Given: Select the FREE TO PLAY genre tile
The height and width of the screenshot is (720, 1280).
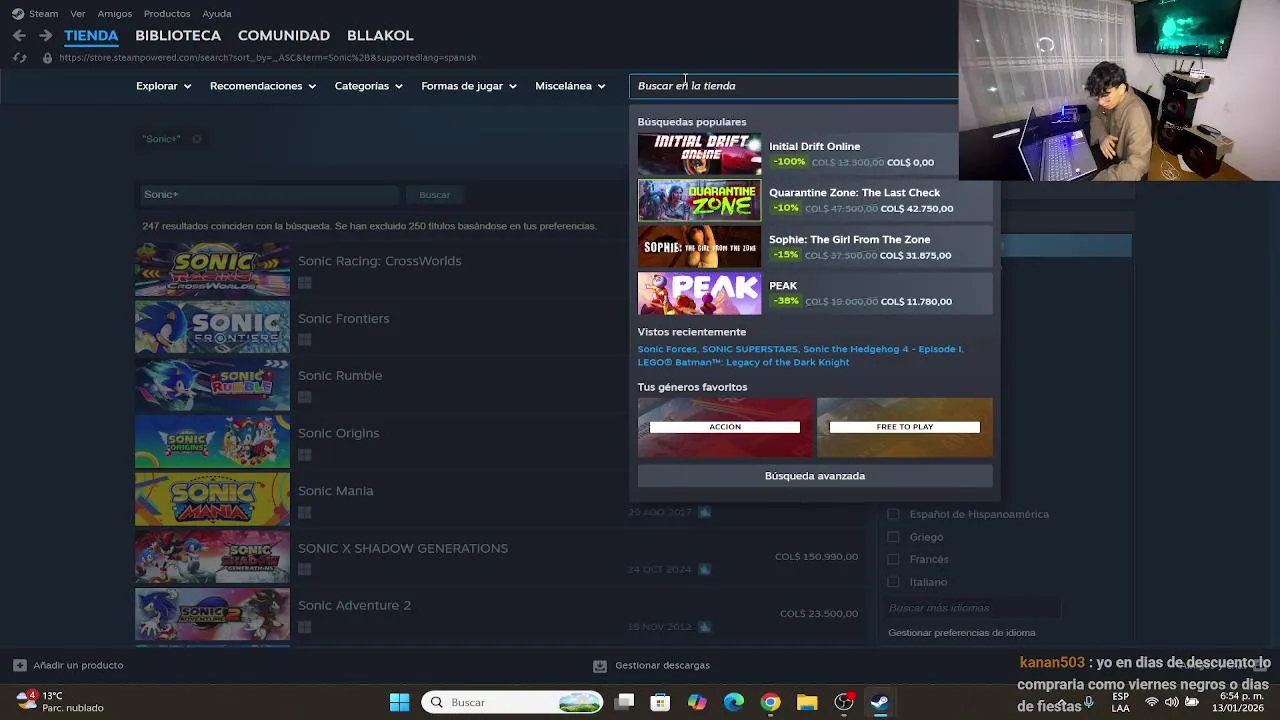Looking at the screenshot, I should (x=905, y=427).
